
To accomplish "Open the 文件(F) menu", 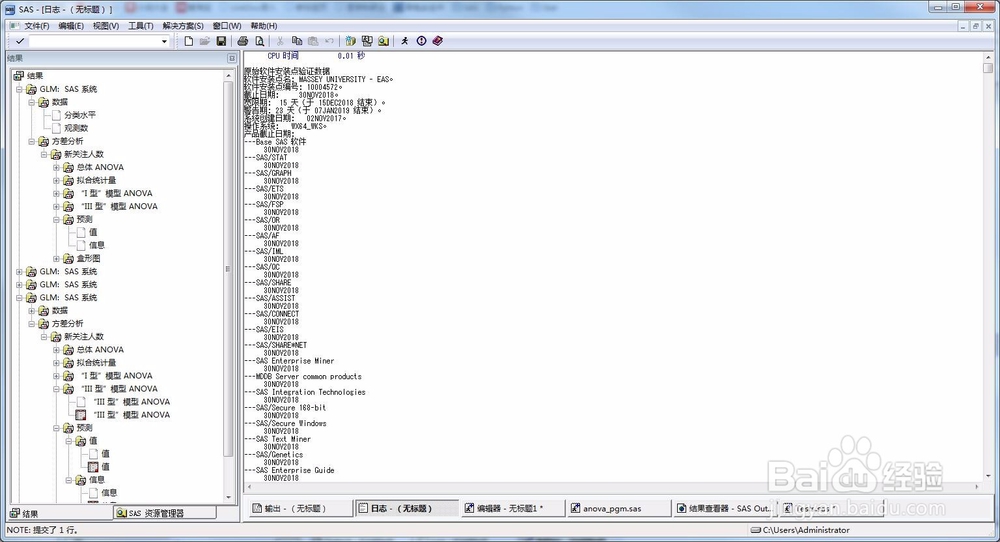I will (x=36, y=26).
